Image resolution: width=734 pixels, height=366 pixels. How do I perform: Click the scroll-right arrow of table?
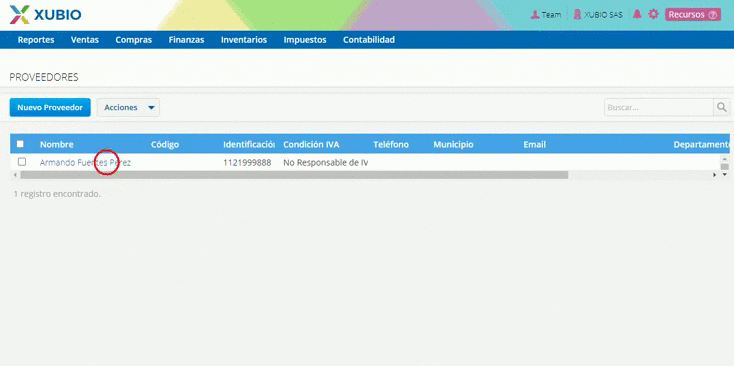tap(715, 175)
